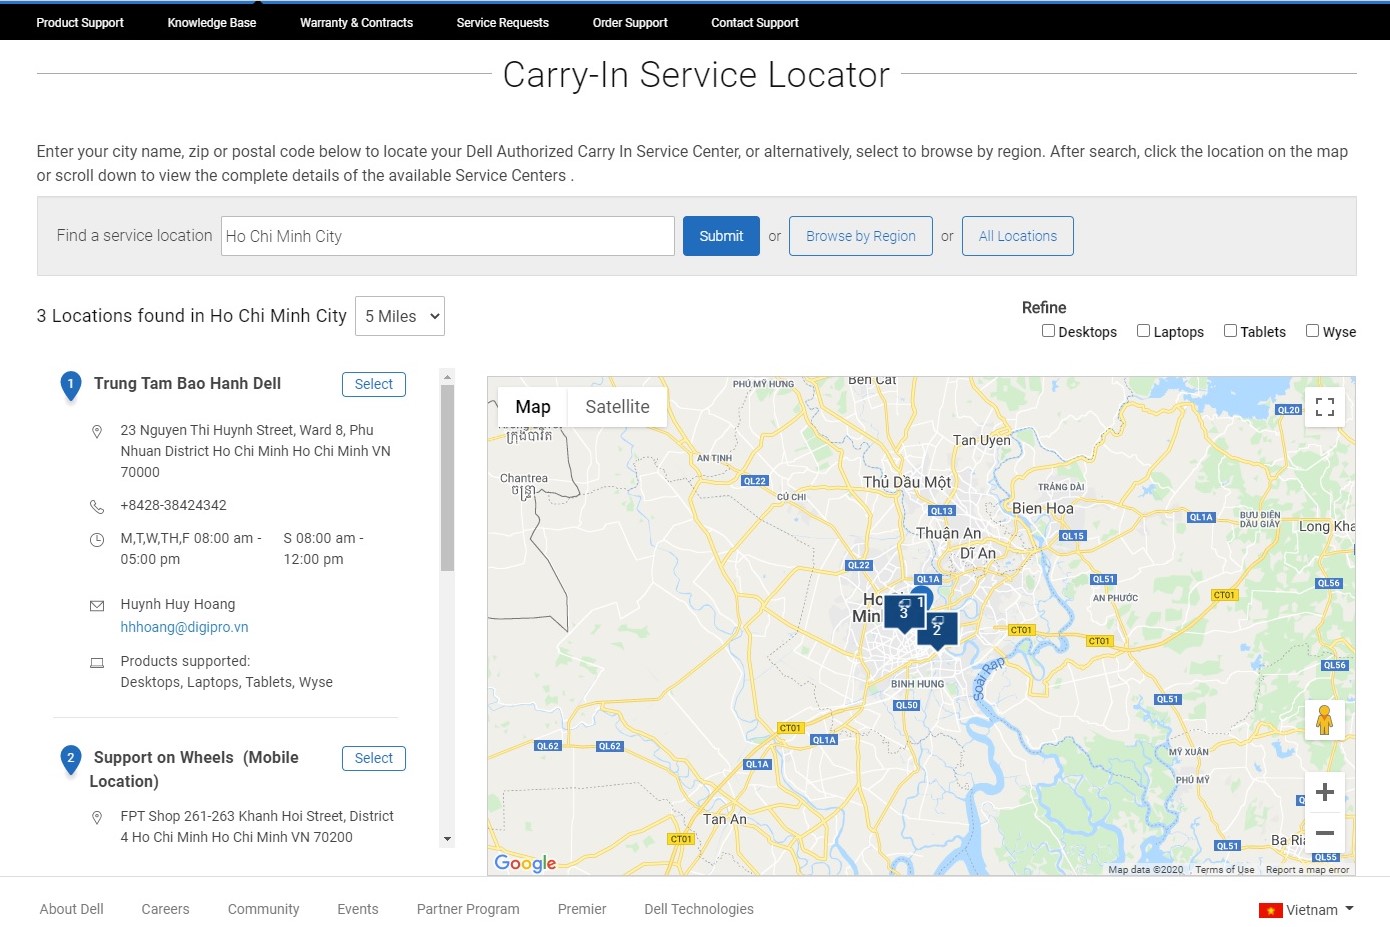Click All Locations button
This screenshot has height=927, width=1390.
pos(1018,236)
